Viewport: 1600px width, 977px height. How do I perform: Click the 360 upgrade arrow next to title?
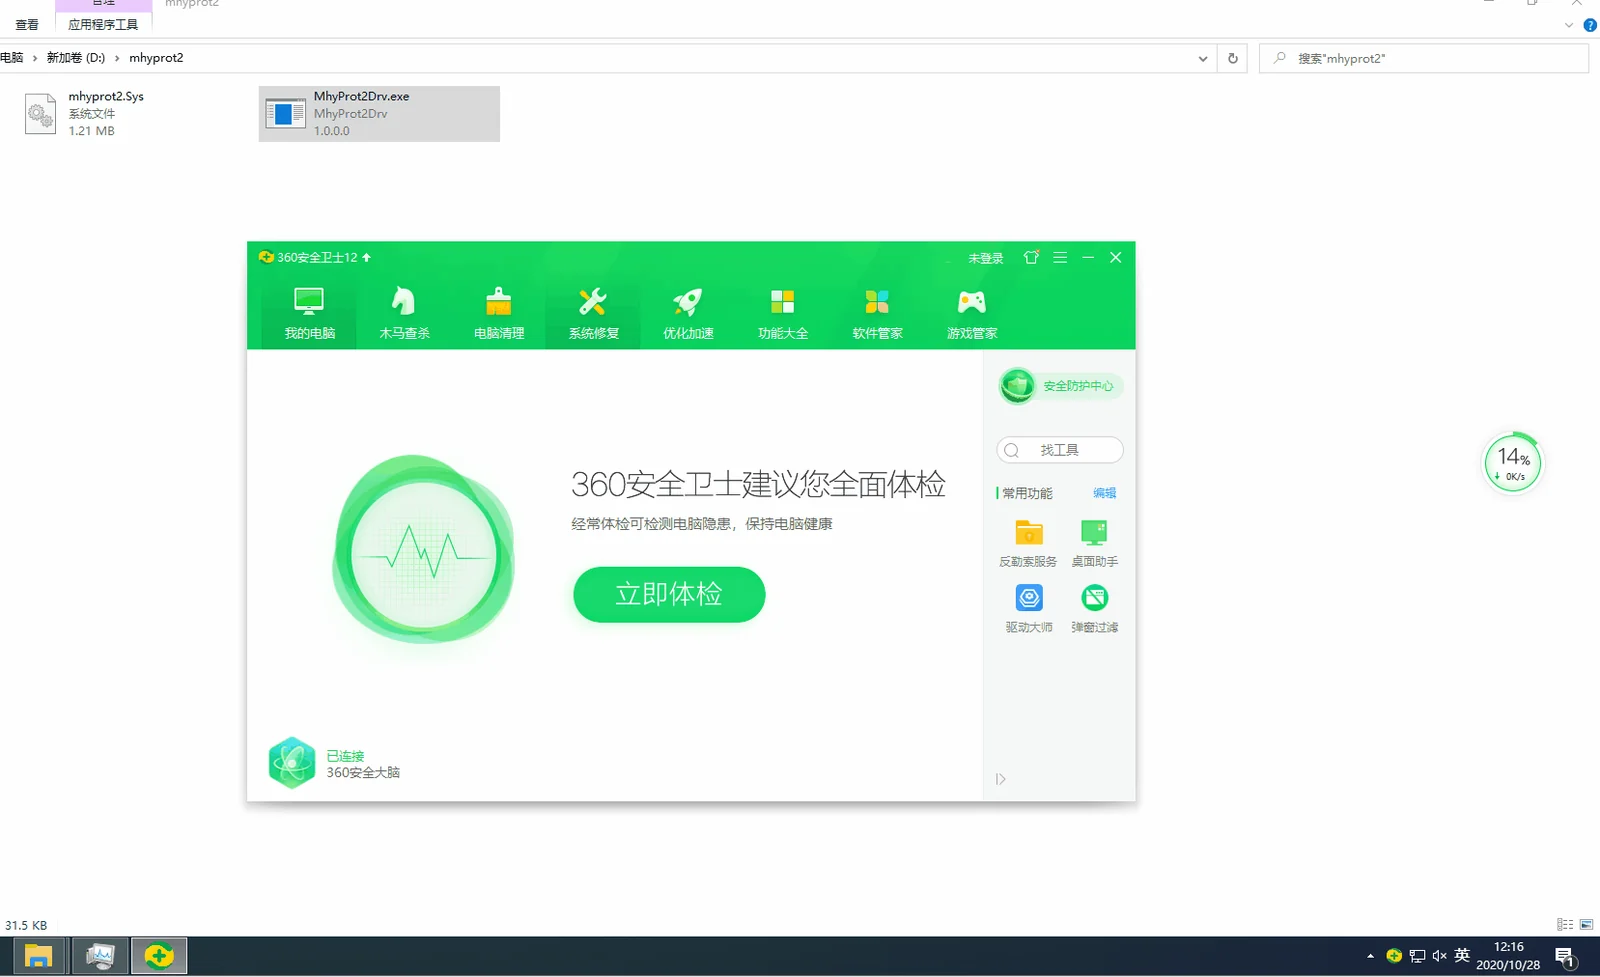pos(366,257)
